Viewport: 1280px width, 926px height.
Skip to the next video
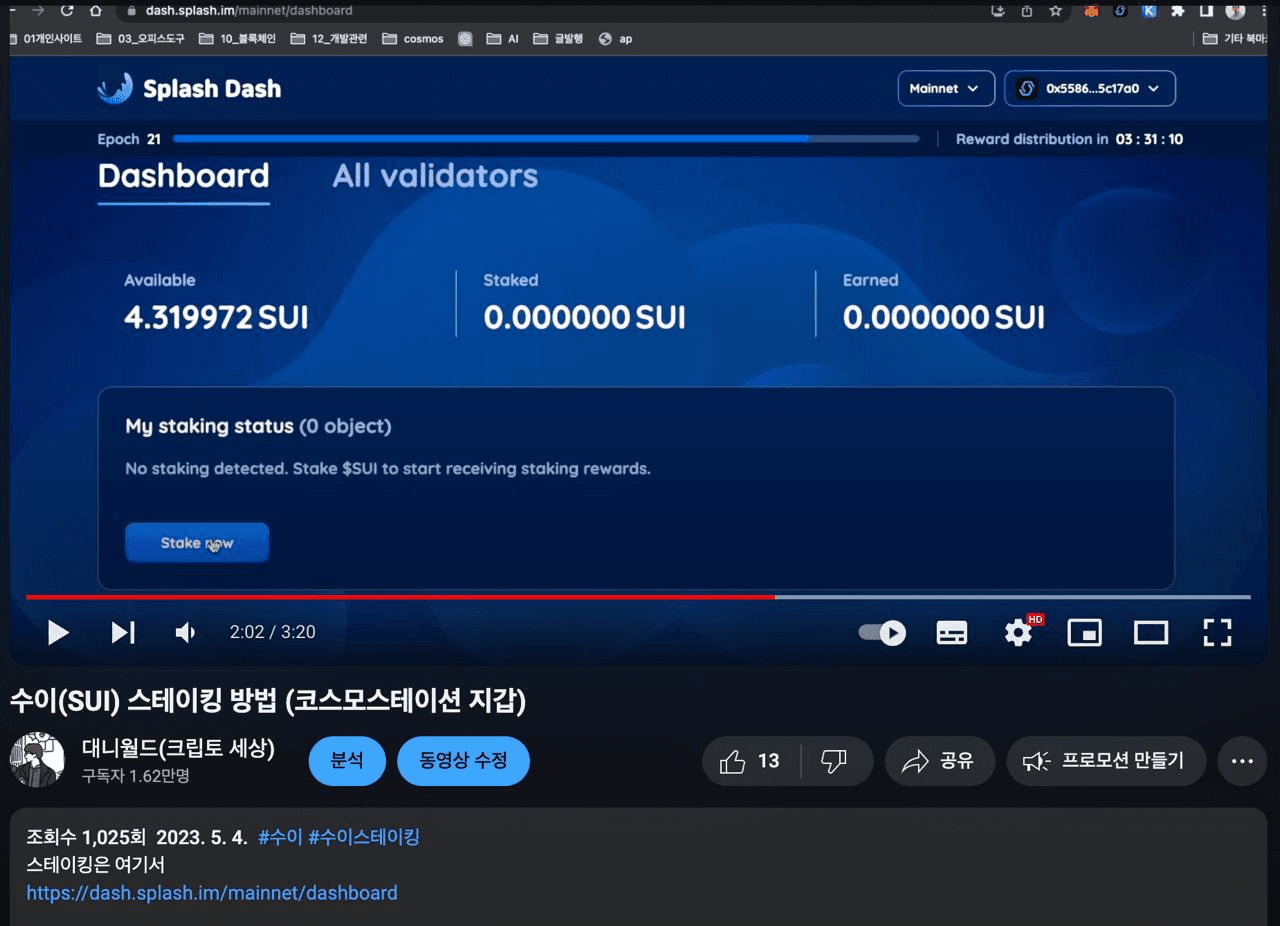[x=123, y=632]
